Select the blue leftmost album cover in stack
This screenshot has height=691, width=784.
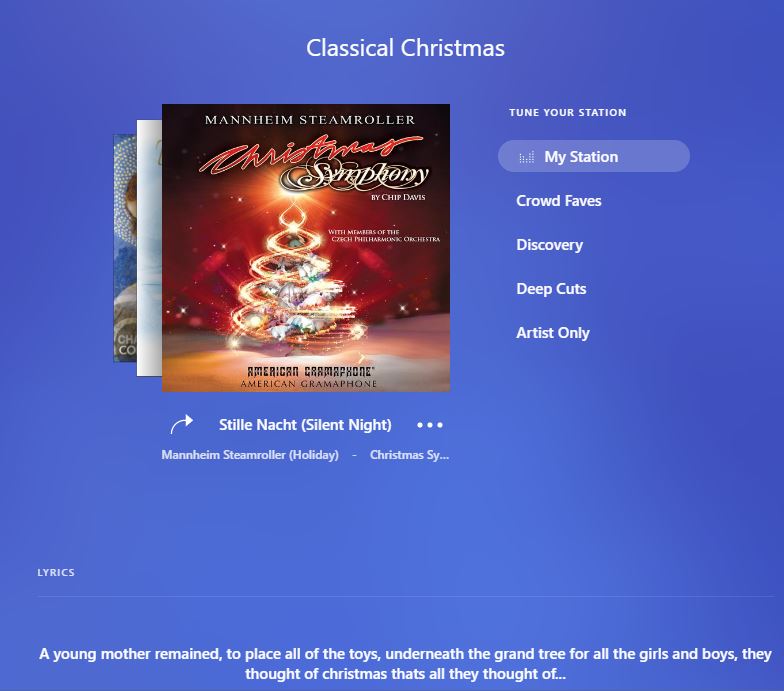(125, 248)
